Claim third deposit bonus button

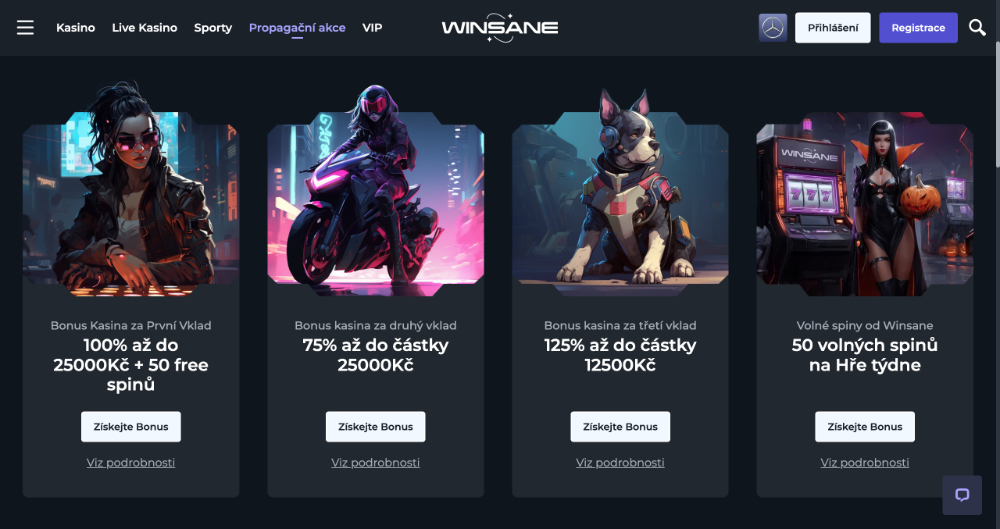(620, 426)
